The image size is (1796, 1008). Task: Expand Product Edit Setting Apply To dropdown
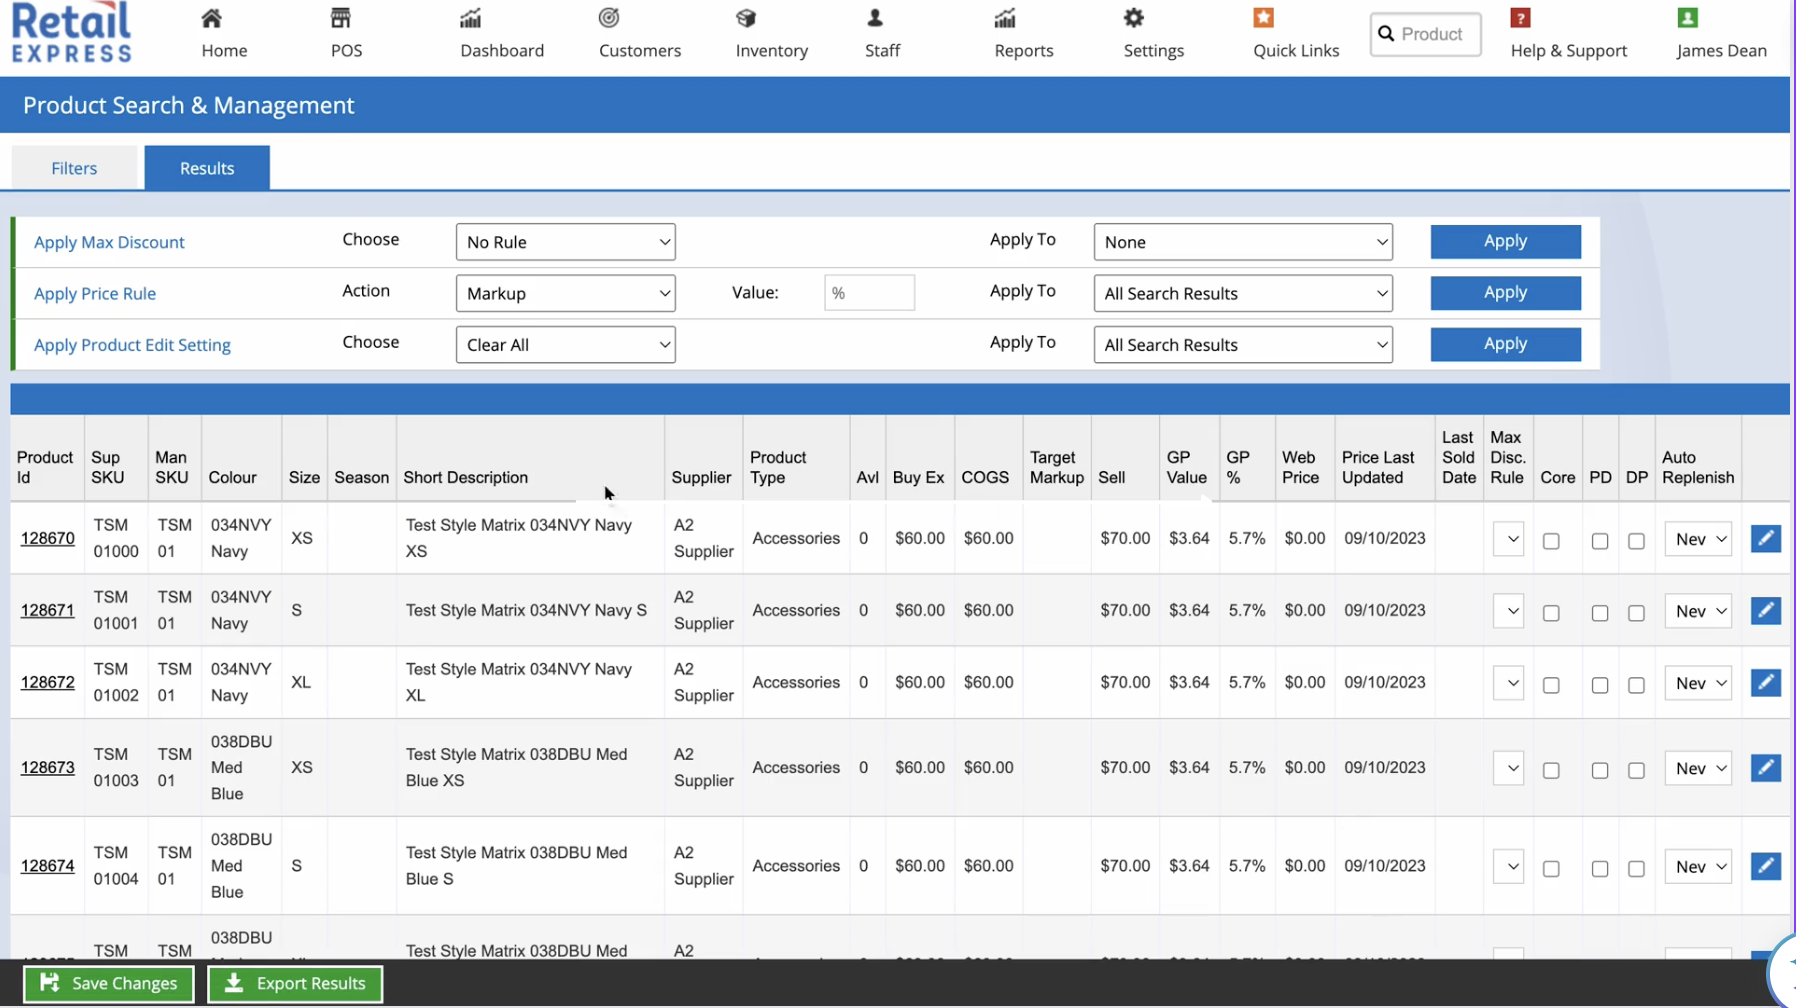click(x=1243, y=345)
